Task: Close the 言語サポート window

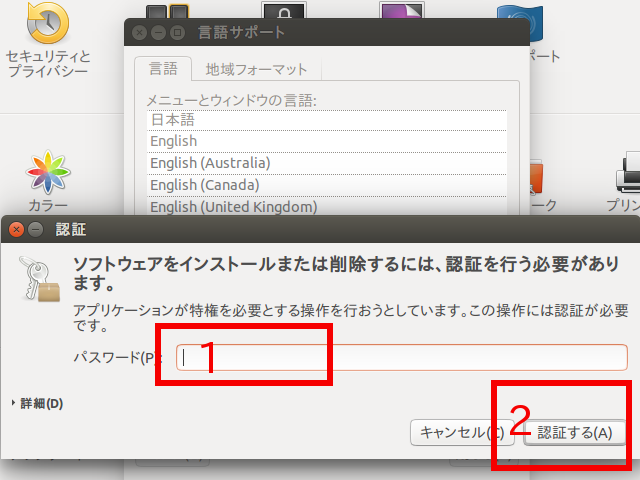Action: pos(139,32)
